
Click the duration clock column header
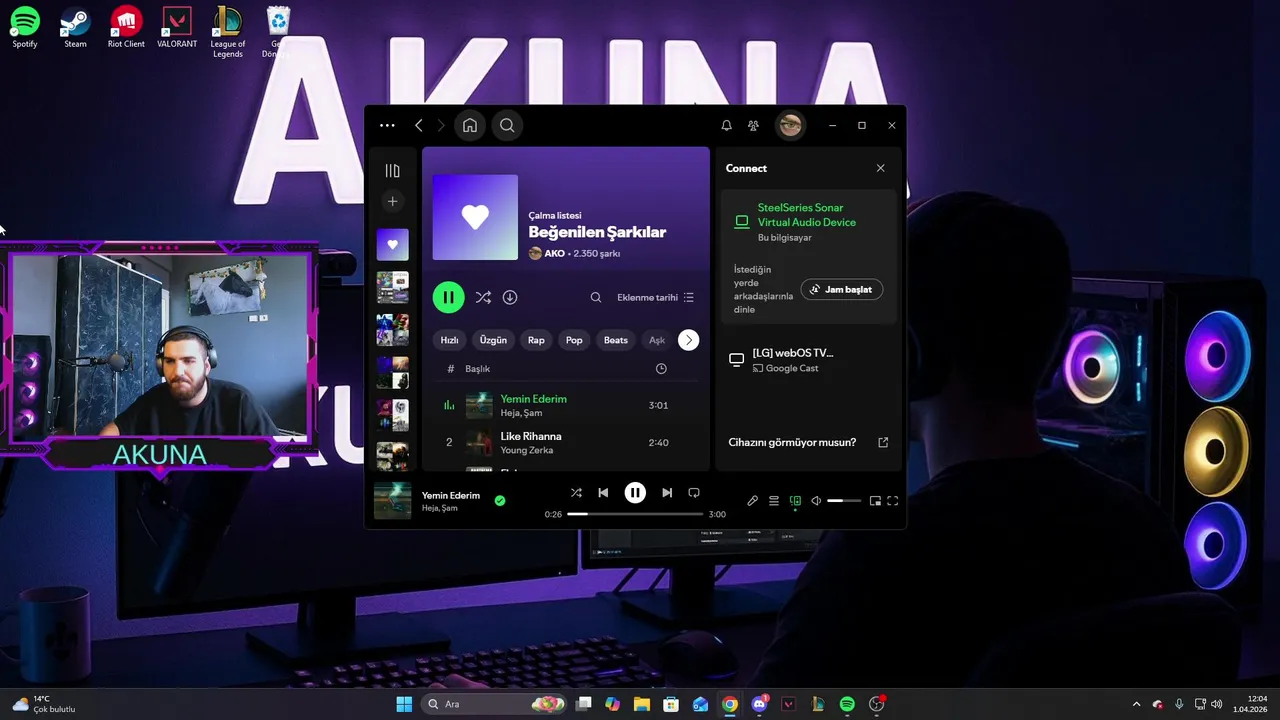pos(661,369)
